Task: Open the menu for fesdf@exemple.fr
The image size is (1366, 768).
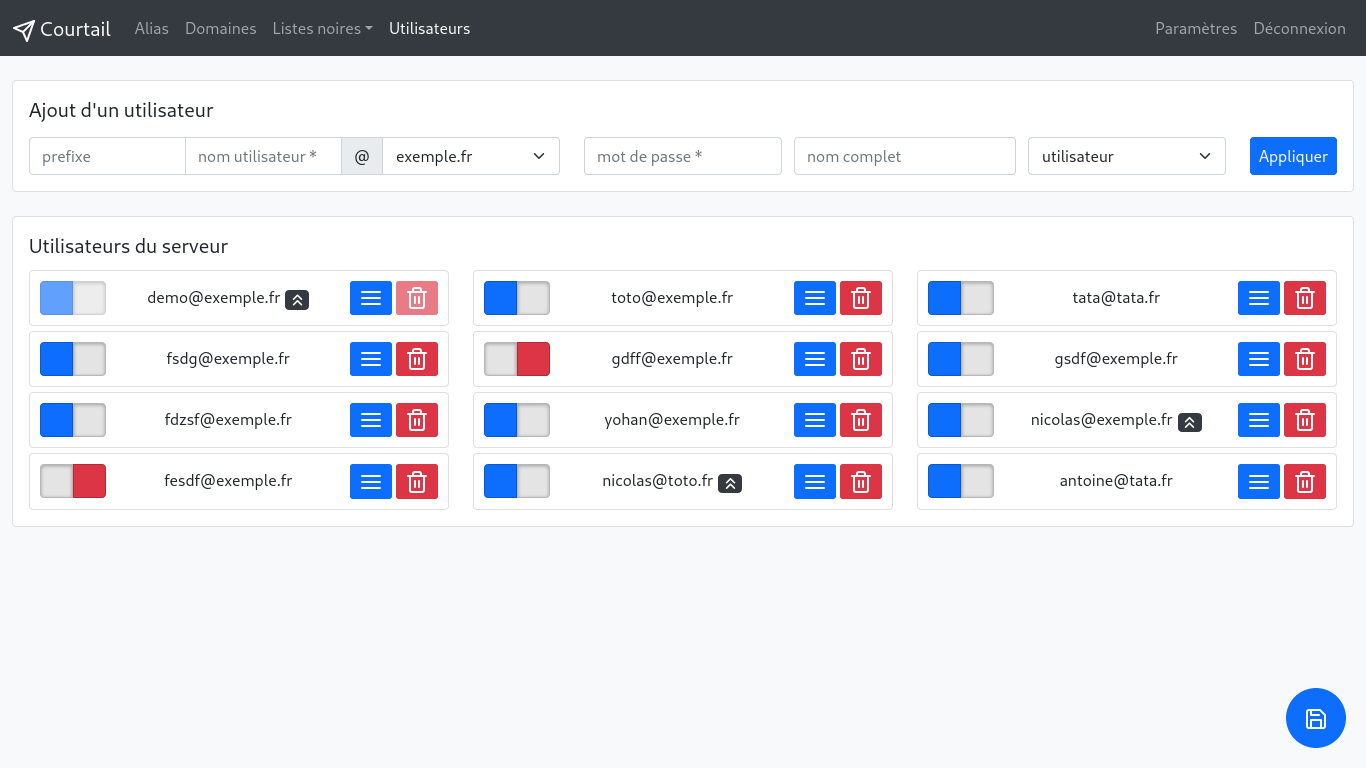Action: pyautogui.click(x=371, y=481)
